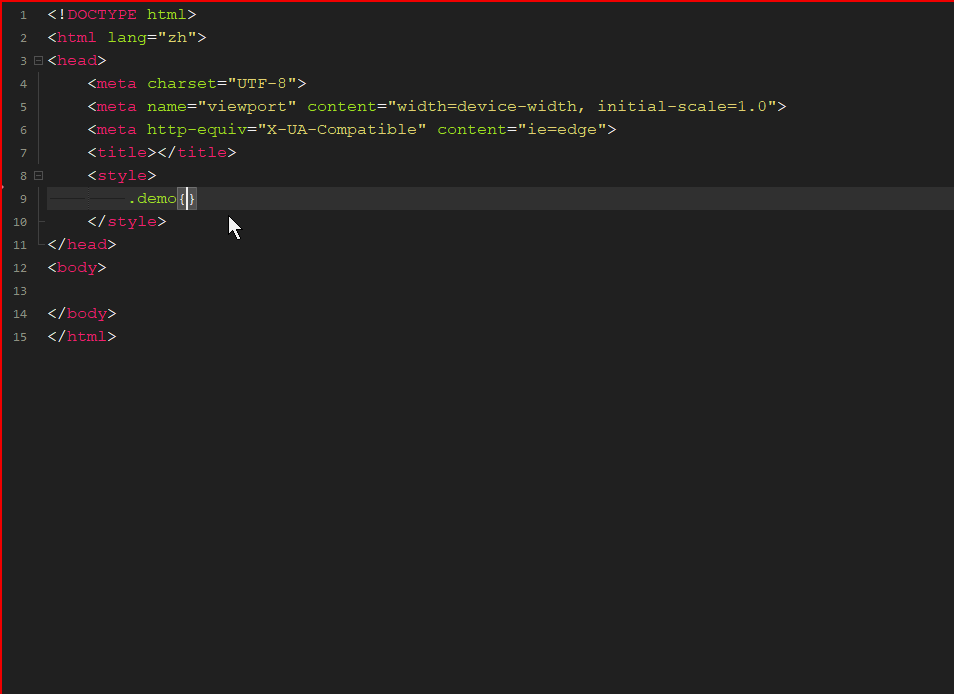Click the "ie=edge" content value

[562, 130]
